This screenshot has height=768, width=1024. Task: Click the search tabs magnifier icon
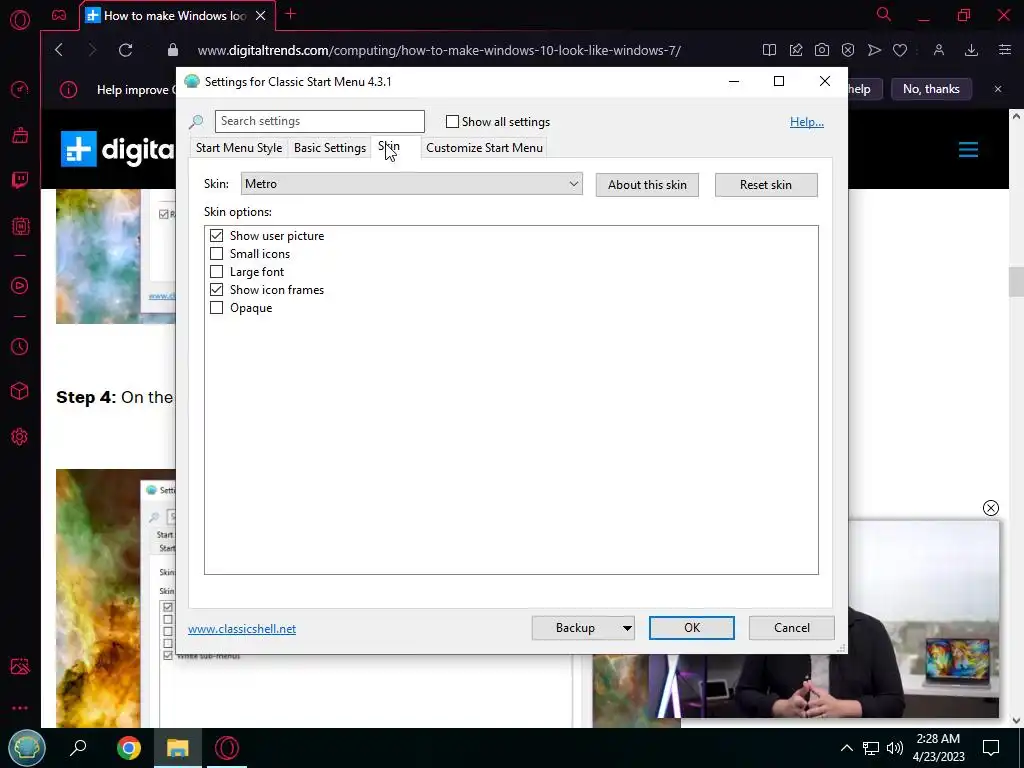883,14
